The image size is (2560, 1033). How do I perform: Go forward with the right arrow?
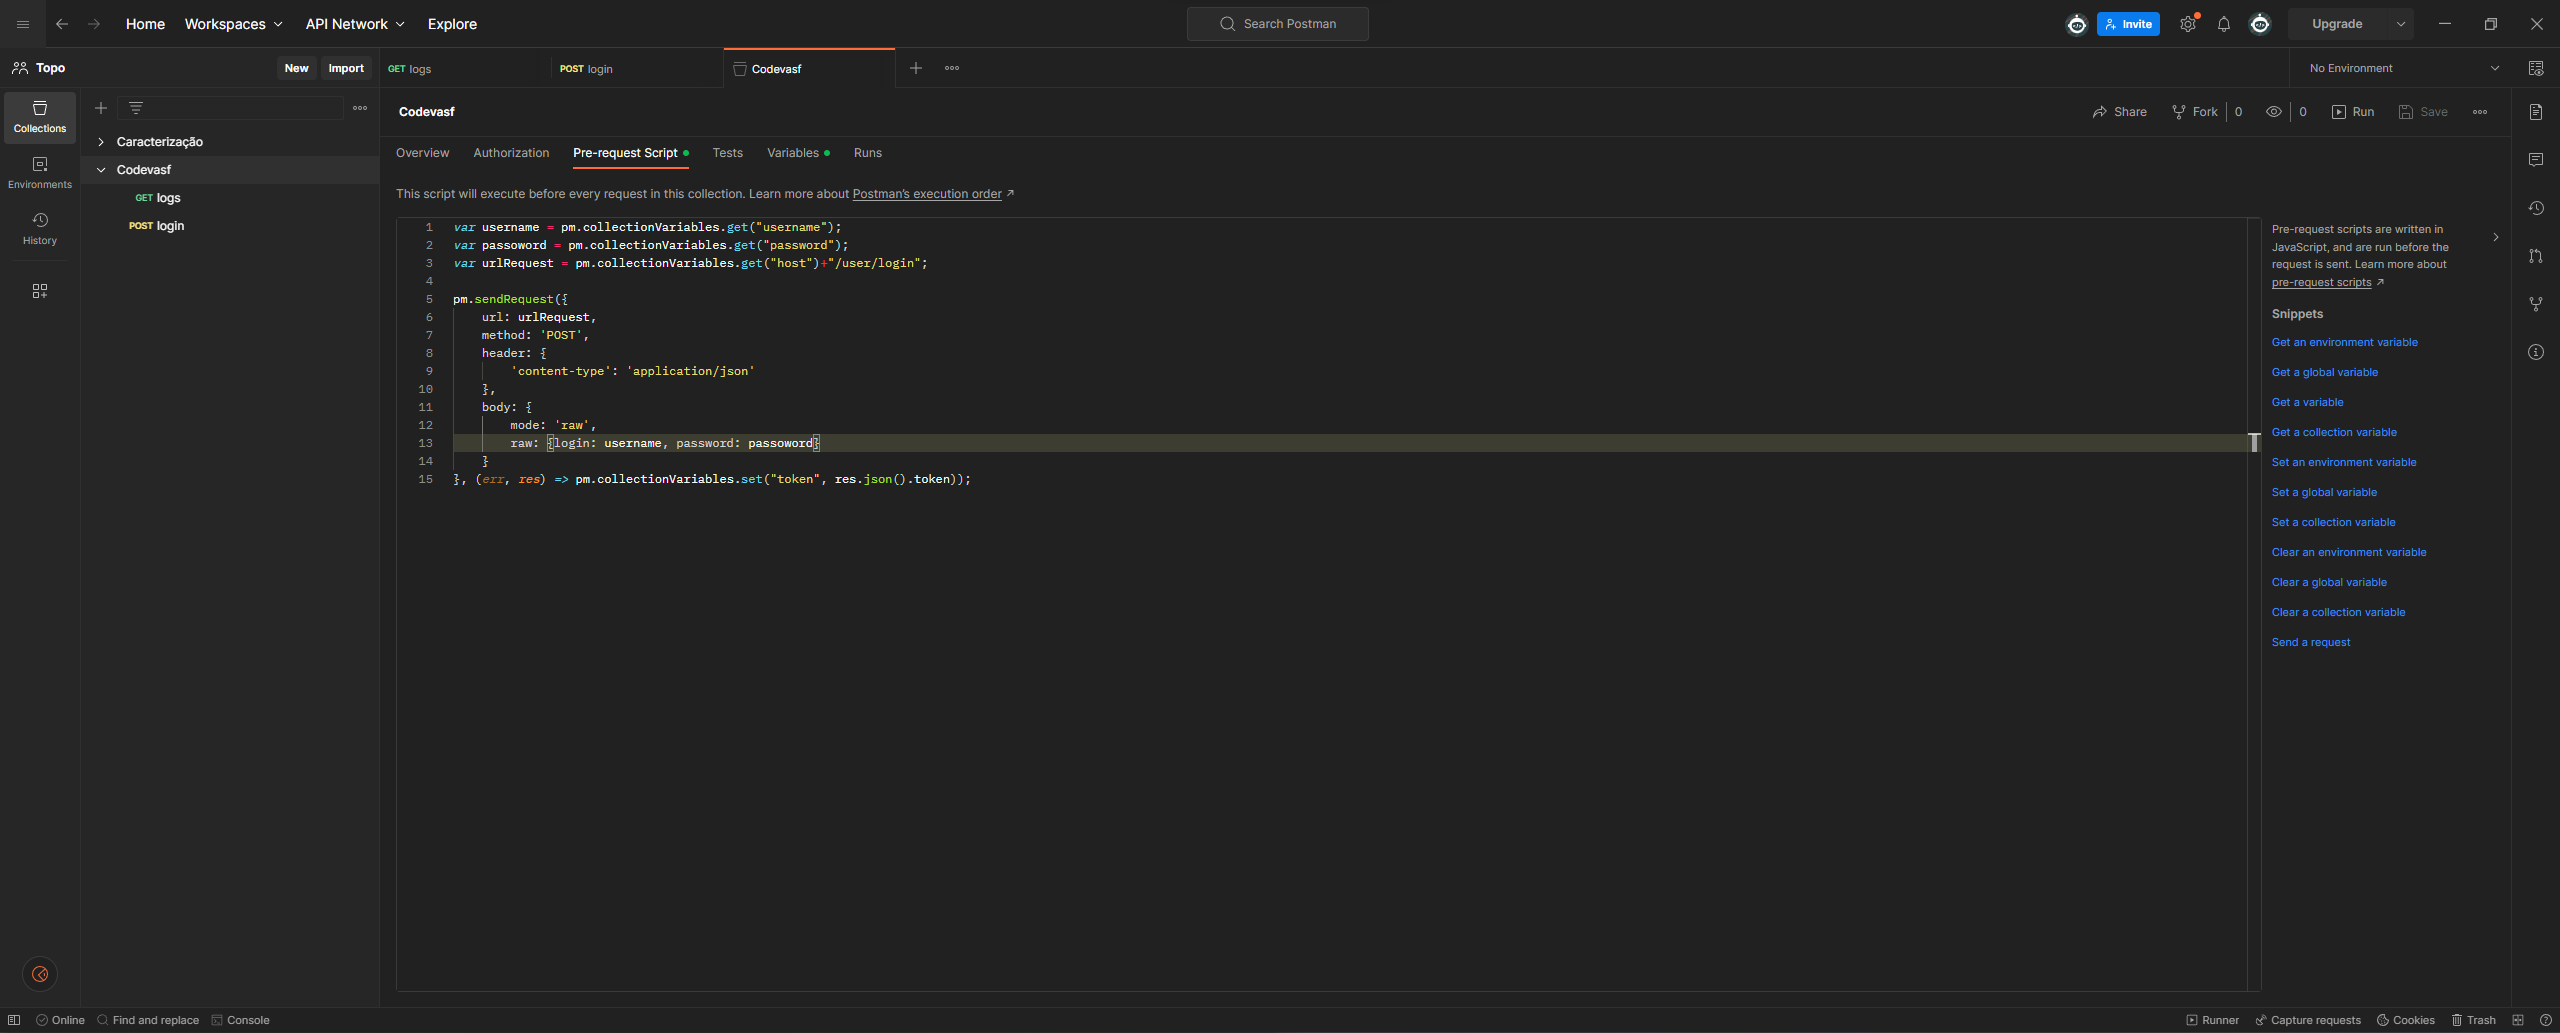click(94, 24)
